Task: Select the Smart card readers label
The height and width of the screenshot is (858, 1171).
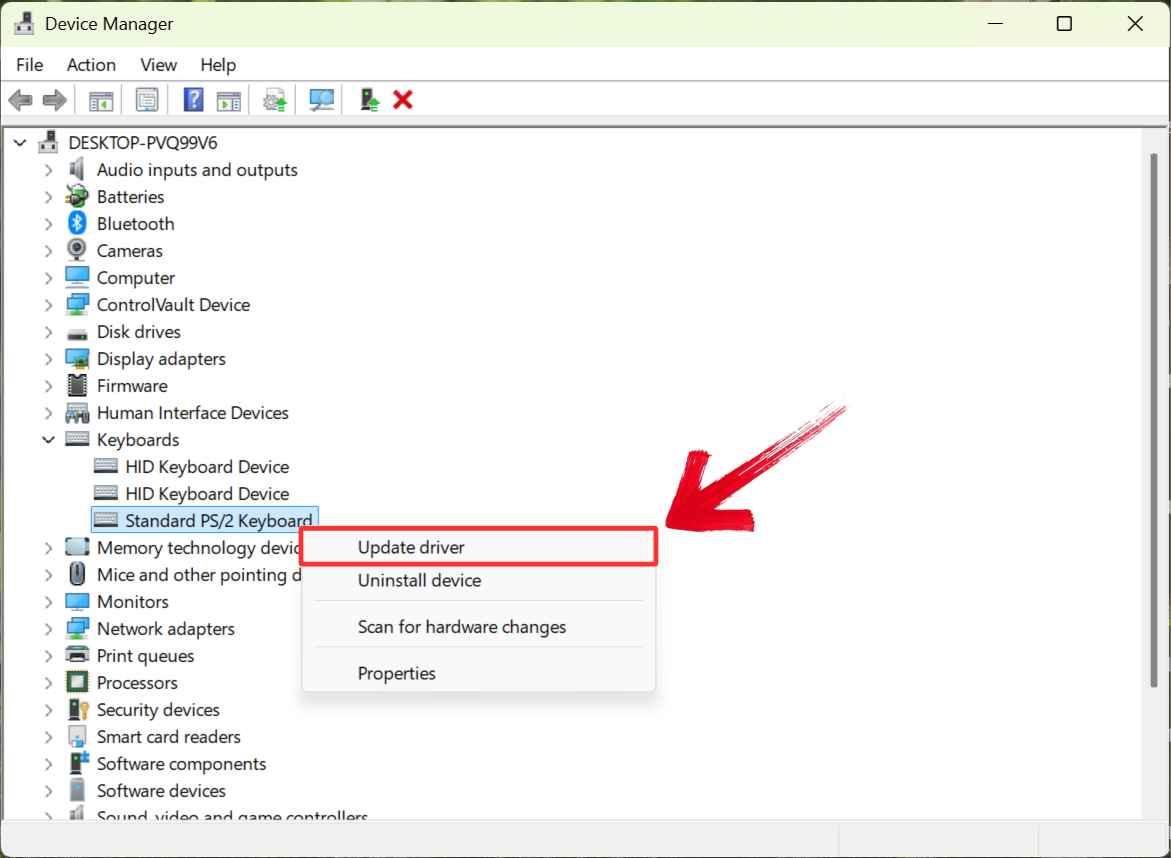Action: coord(169,736)
